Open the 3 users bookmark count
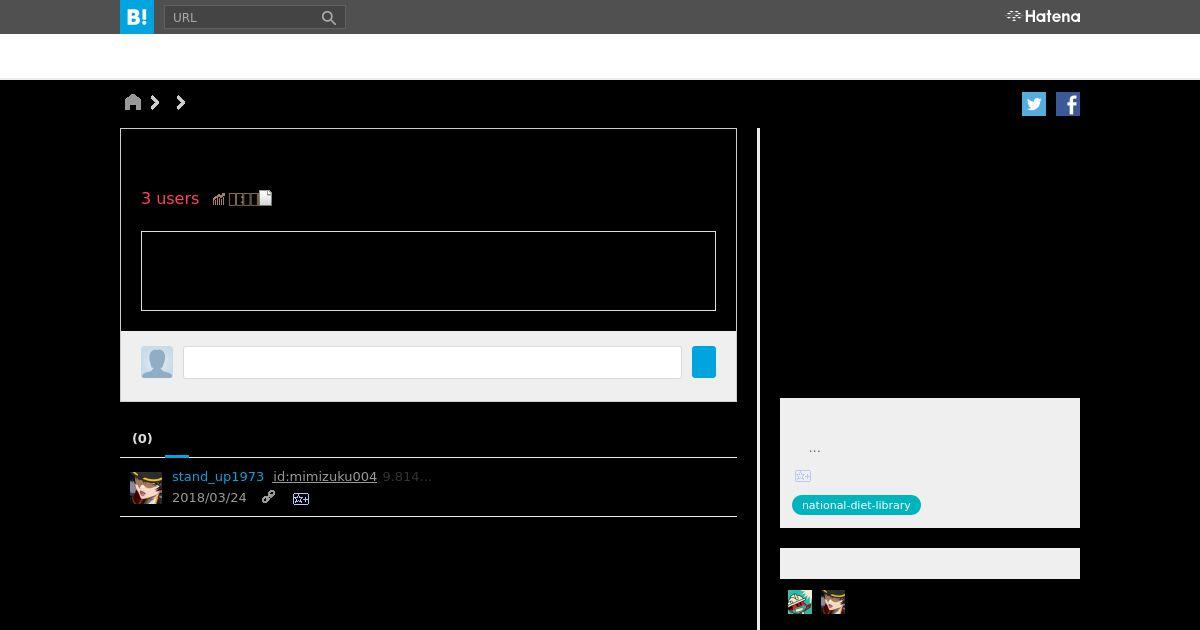The width and height of the screenshot is (1200, 630). pos(170,198)
